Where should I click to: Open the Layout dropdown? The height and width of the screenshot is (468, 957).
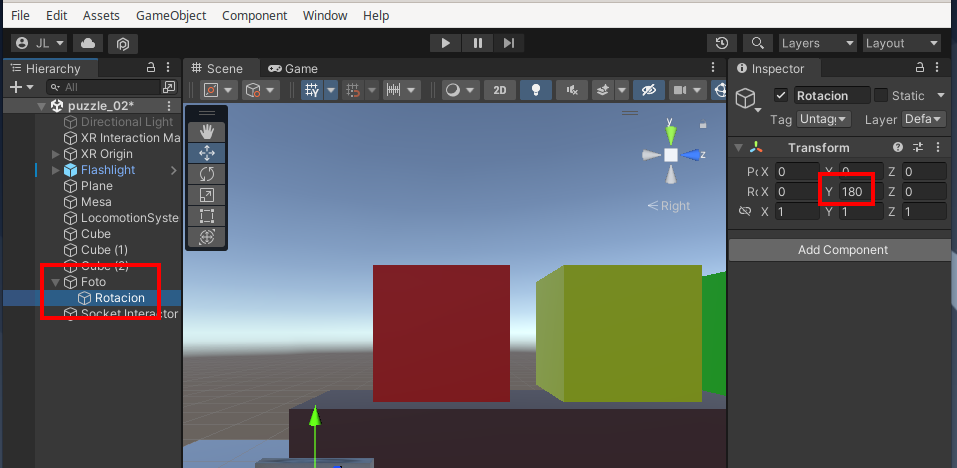coord(901,43)
